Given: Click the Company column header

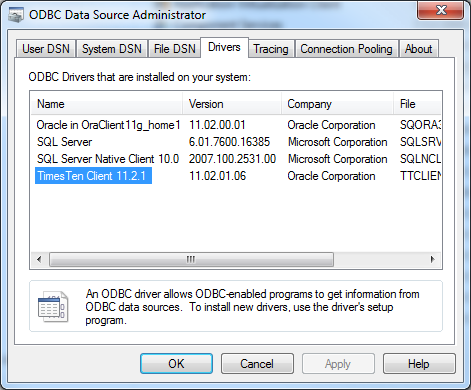Looking at the screenshot, I should (338, 104).
